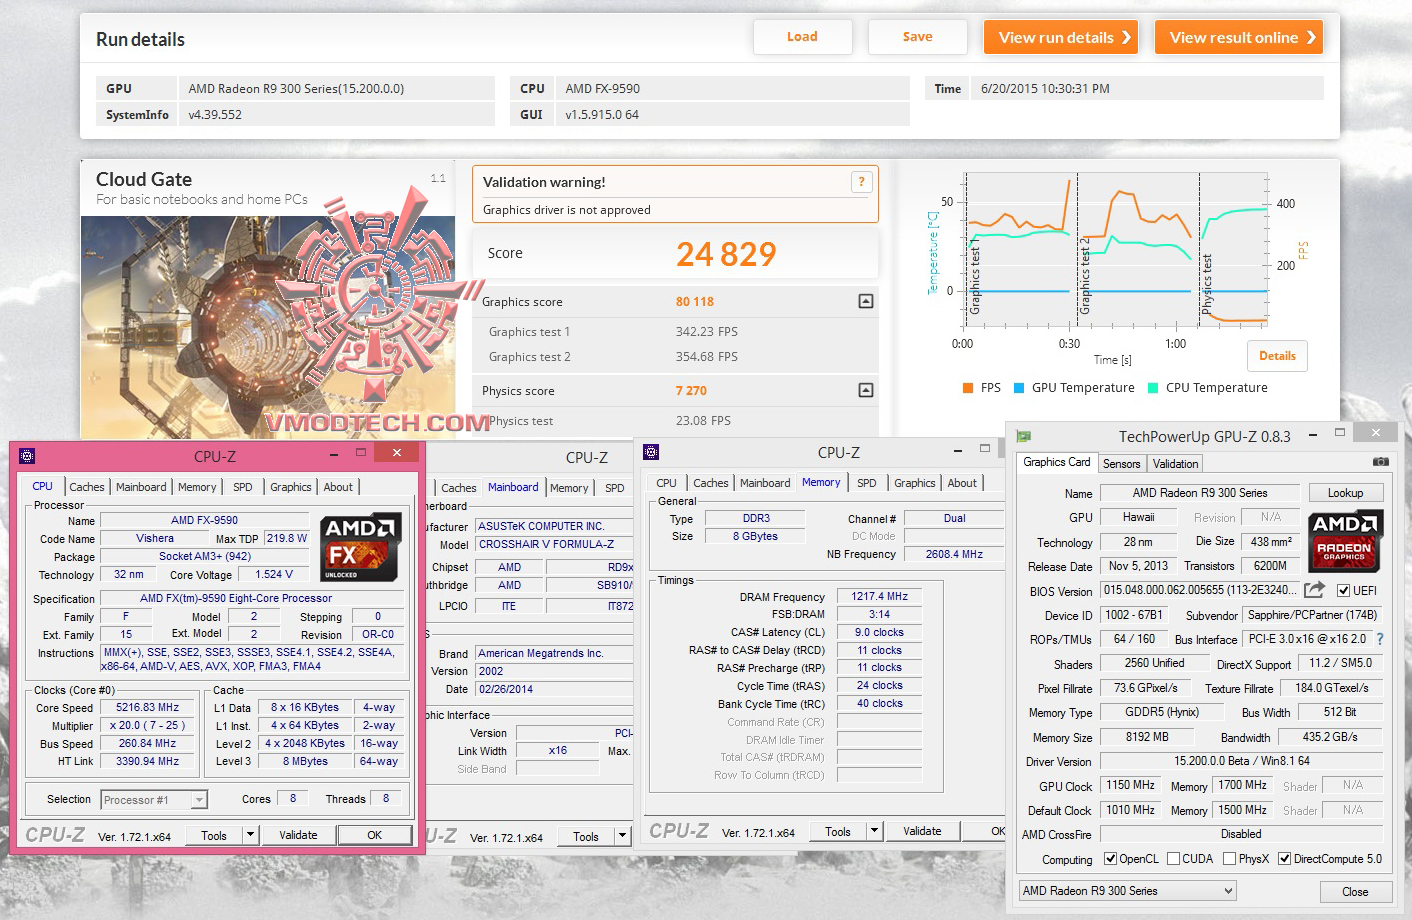Open the Tools dropdown arrow in pink CPU-Z
Viewport: 1412px width, 920px height.
click(x=250, y=835)
